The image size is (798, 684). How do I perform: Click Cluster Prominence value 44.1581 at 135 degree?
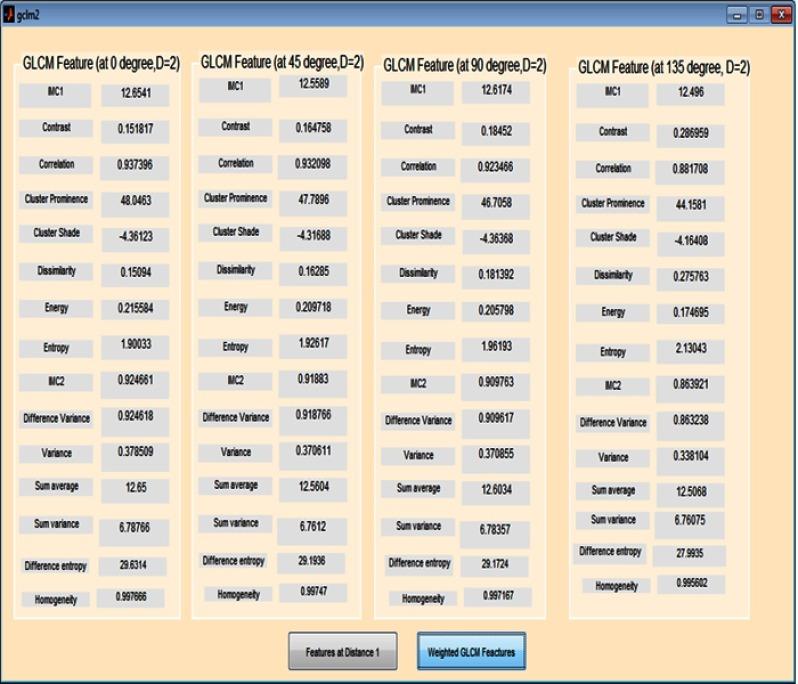coord(690,205)
